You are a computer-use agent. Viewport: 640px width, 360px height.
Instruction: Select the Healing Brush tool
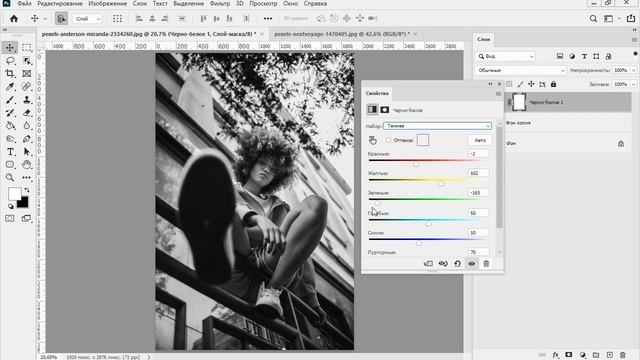(27, 87)
